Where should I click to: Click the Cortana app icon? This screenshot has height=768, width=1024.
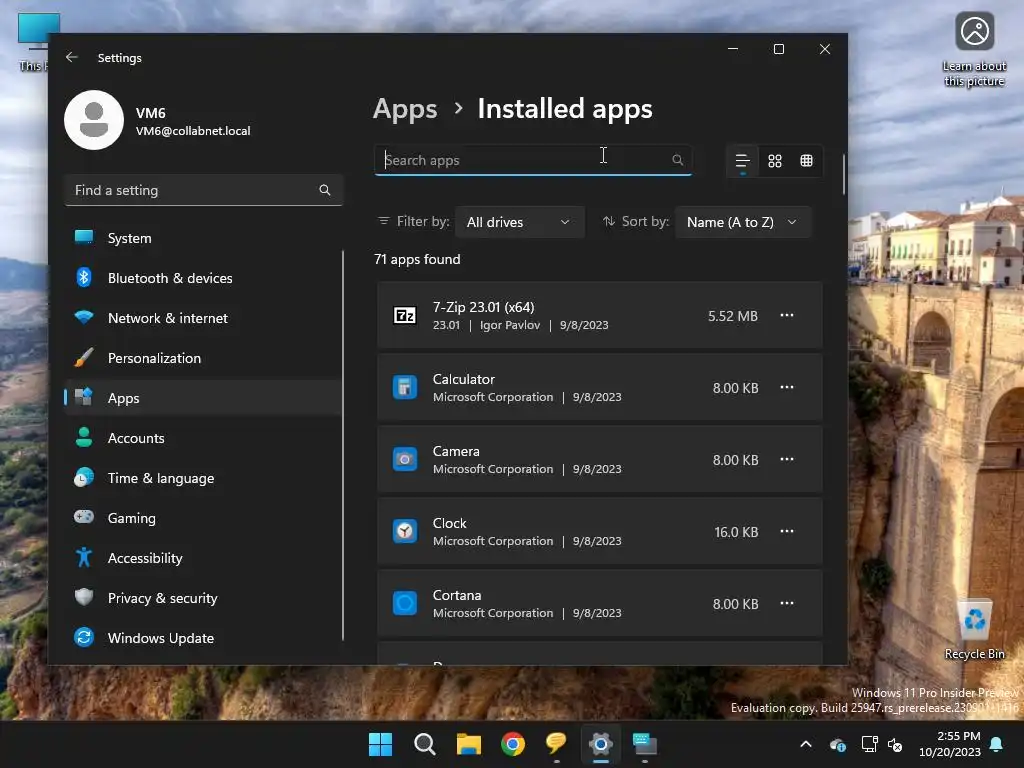click(405, 603)
